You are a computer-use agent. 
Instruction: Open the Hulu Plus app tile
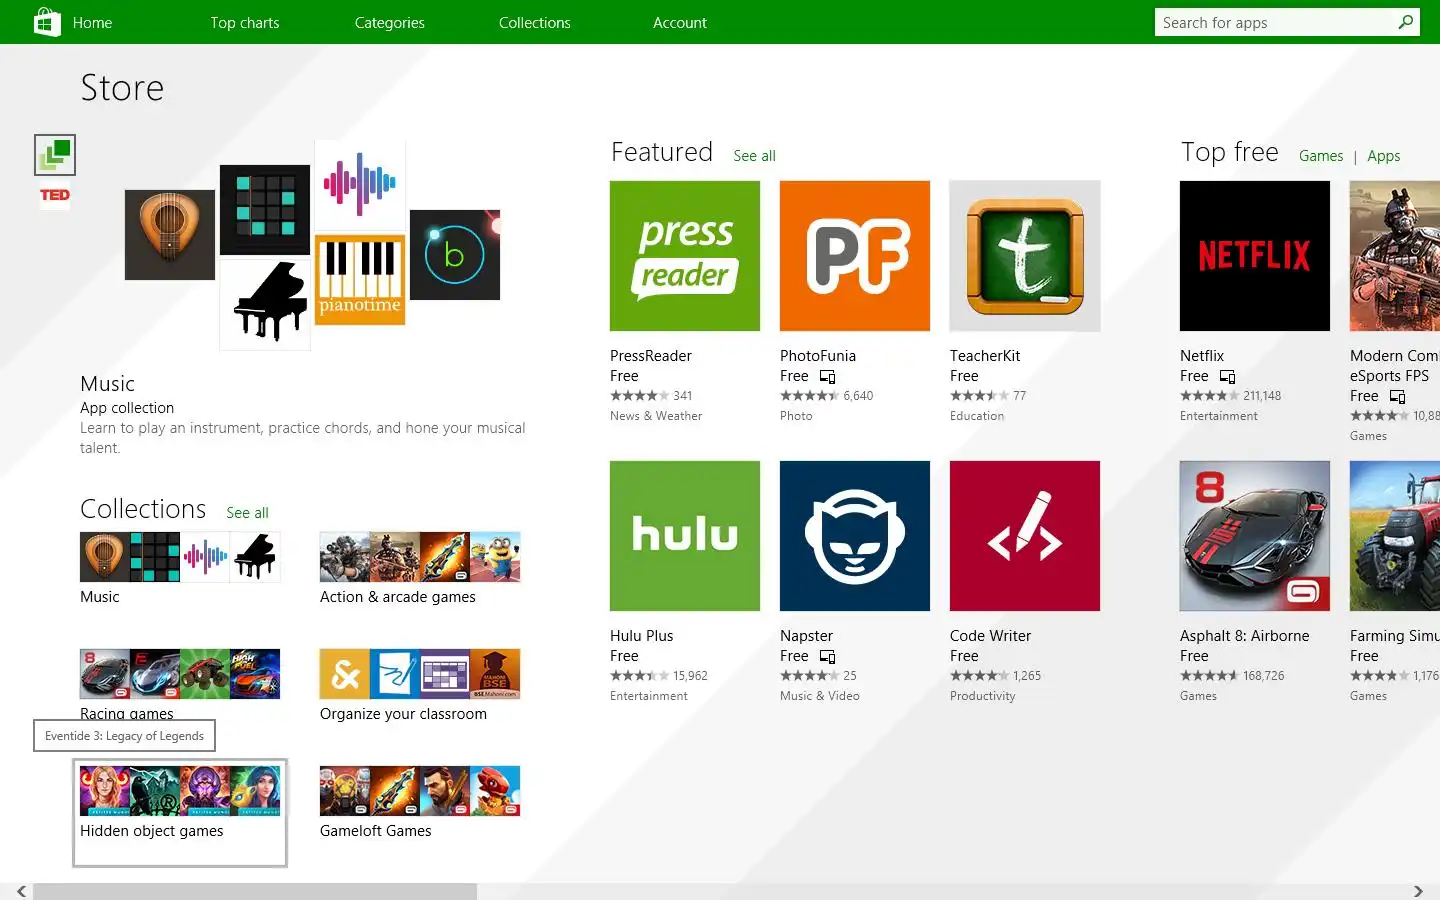click(685, 536)
